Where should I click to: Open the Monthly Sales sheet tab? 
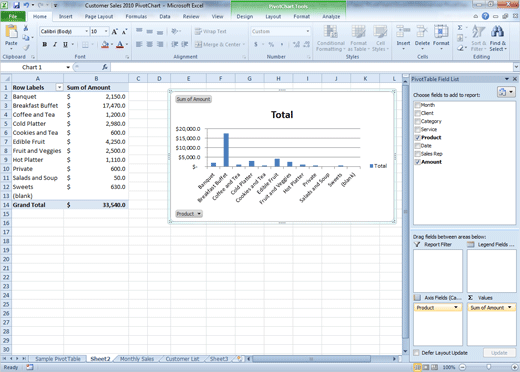point(137,359)
